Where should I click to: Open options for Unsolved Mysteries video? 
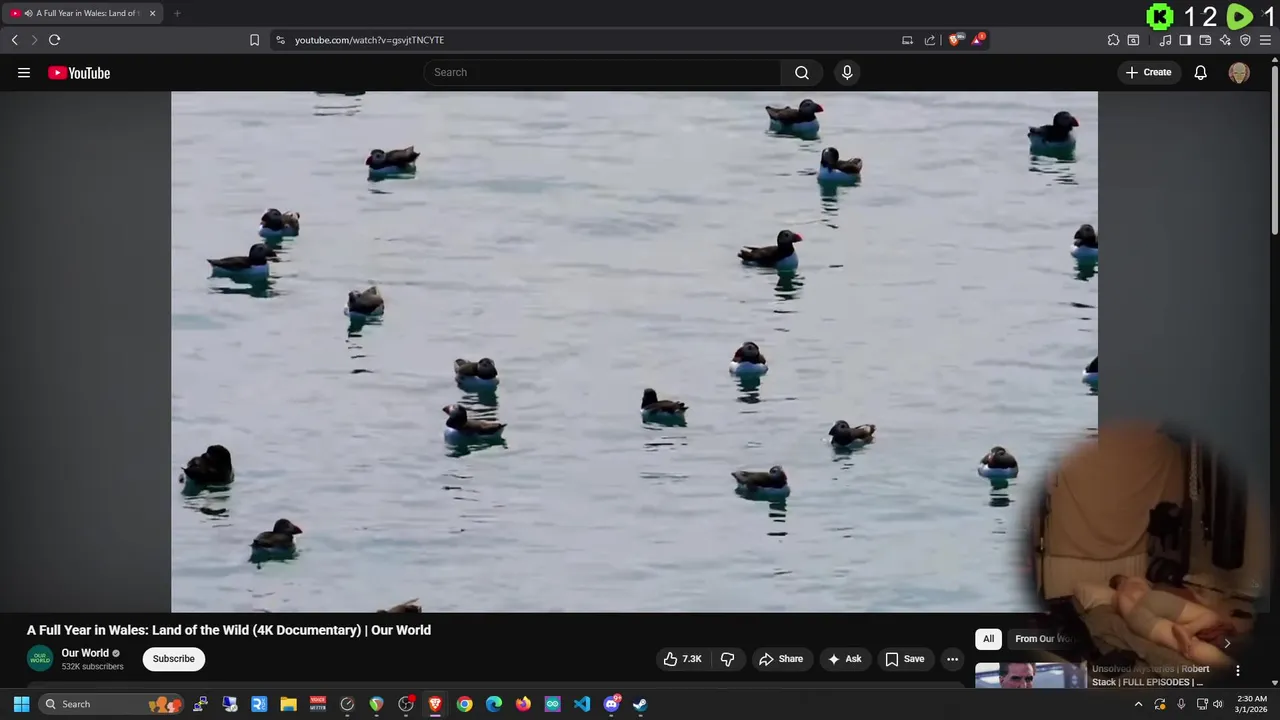[x=1238, y=671]
